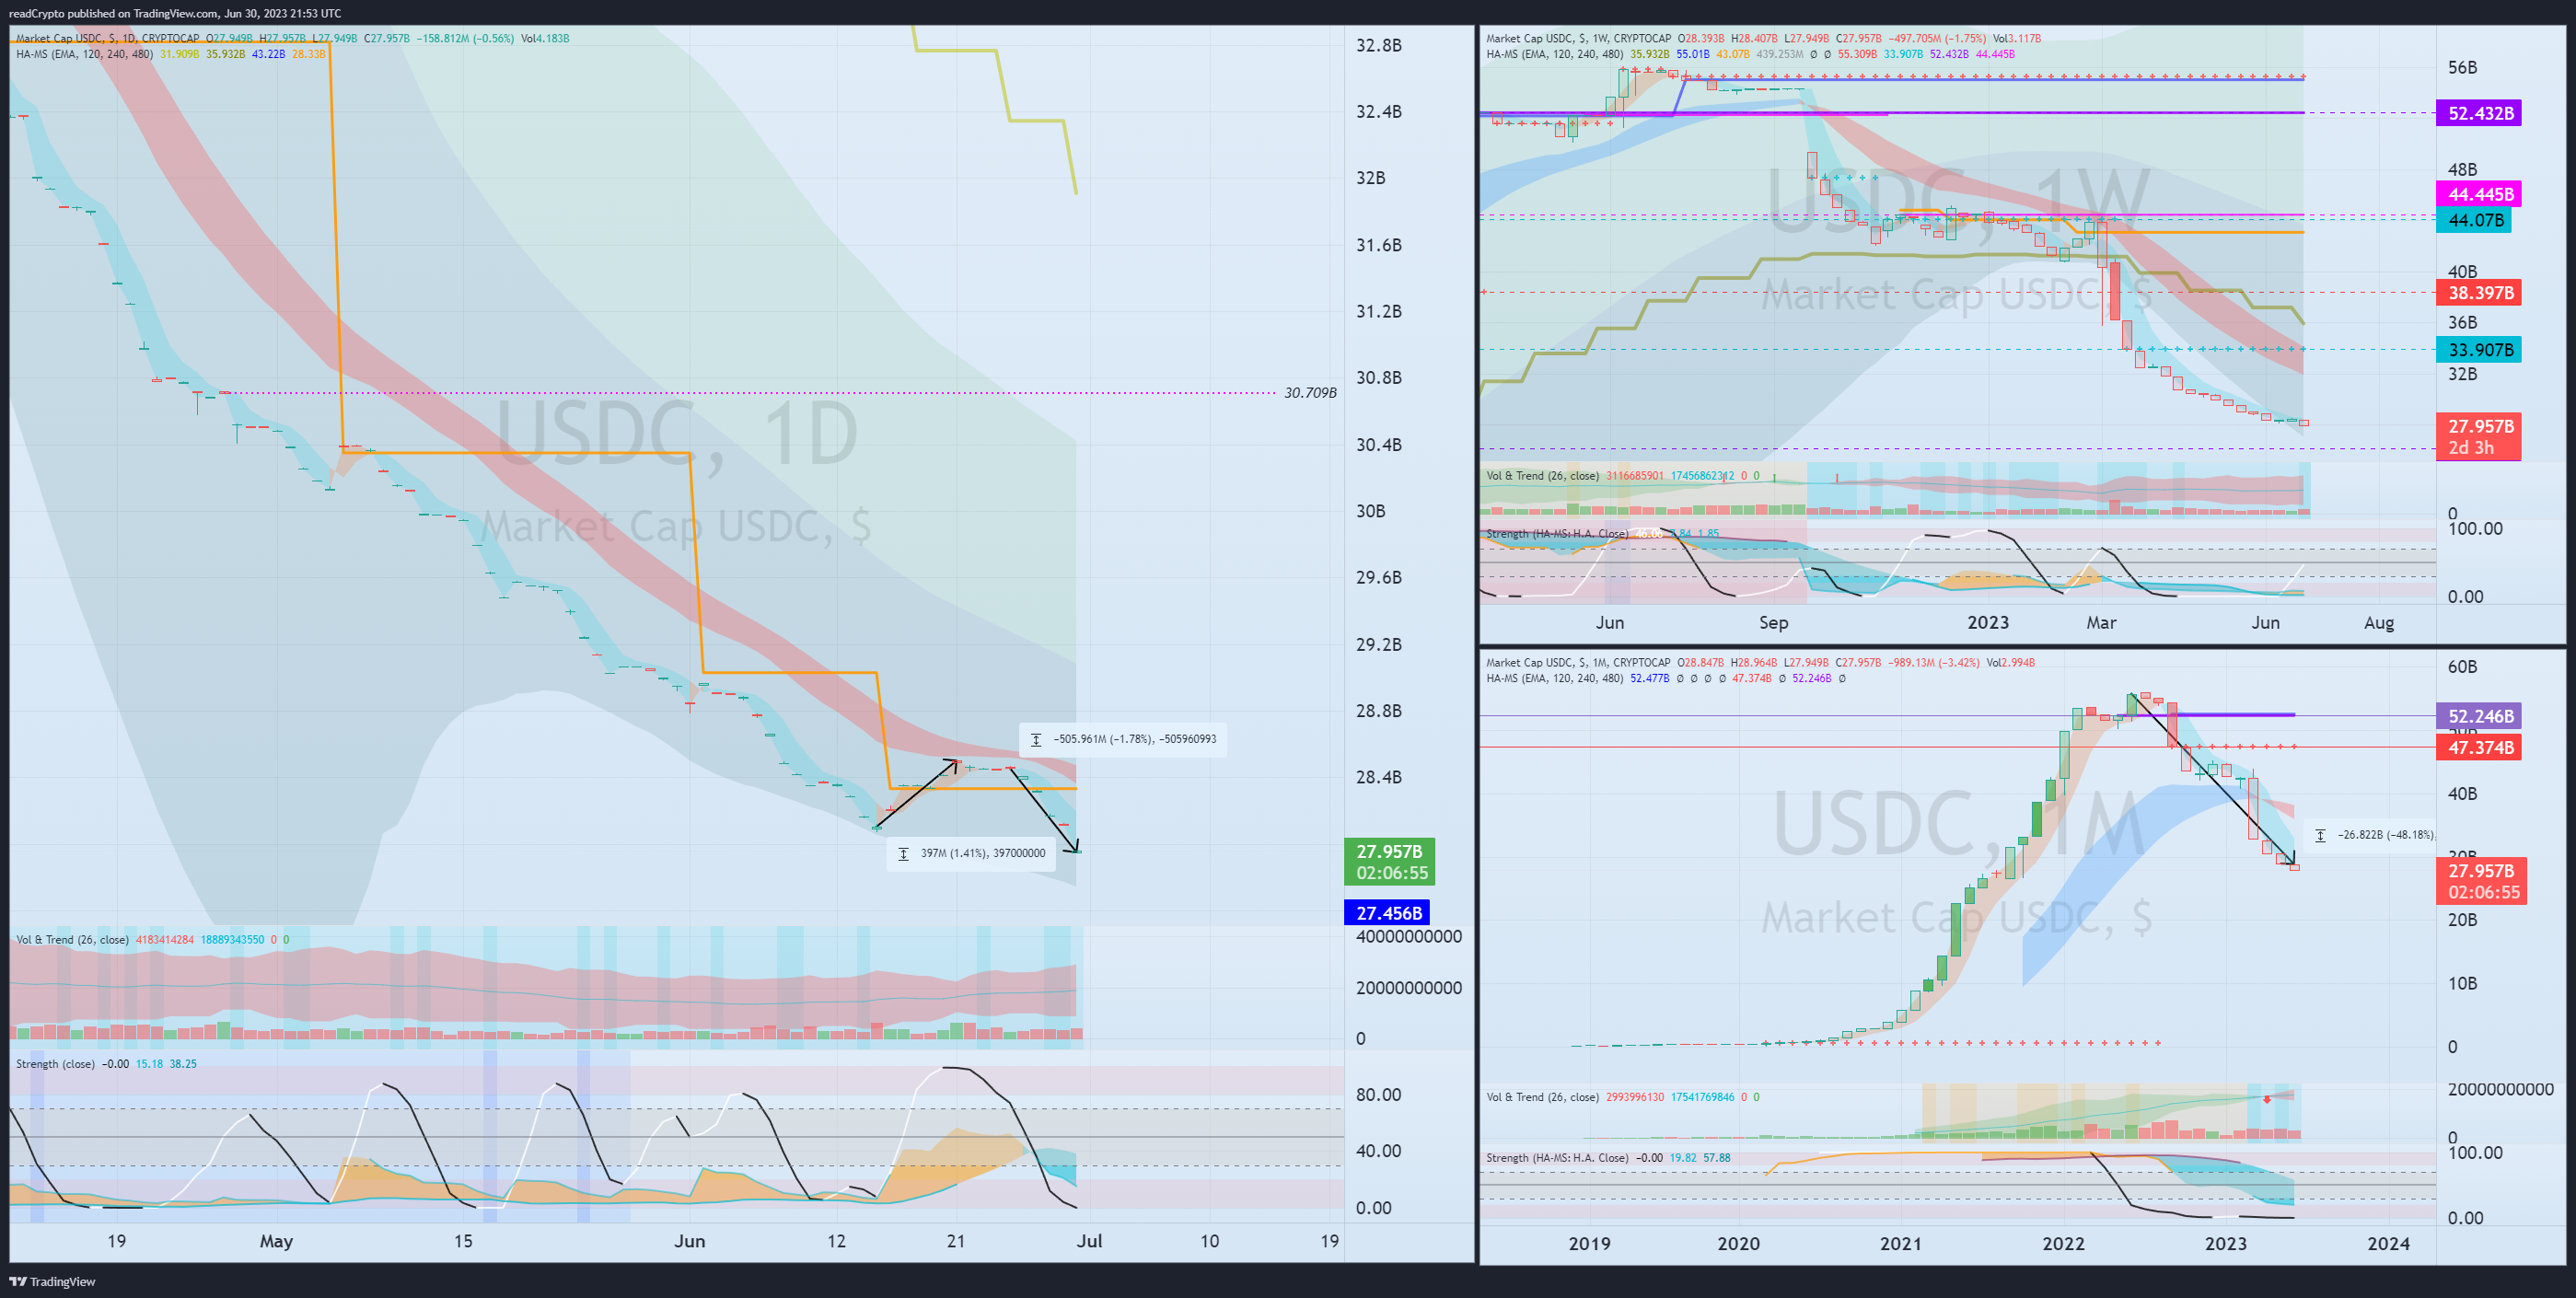
Task: Click the 28.8B price axis label
Action: point(1378,710)
